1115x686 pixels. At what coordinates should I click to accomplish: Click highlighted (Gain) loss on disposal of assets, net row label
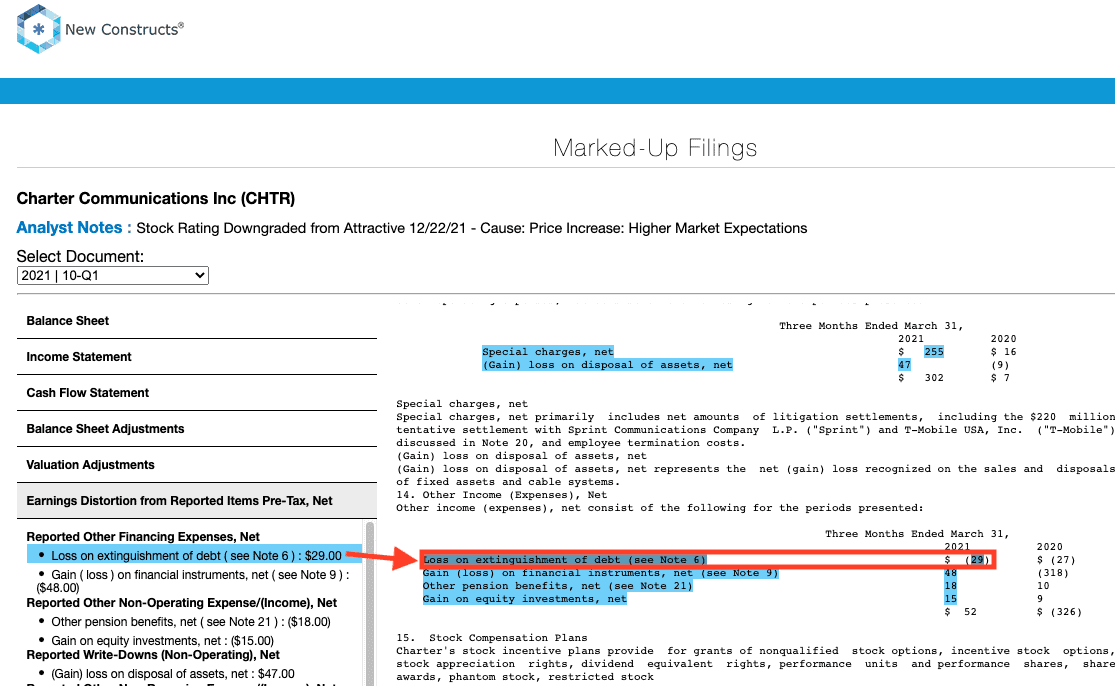click(x=607, y=365)
